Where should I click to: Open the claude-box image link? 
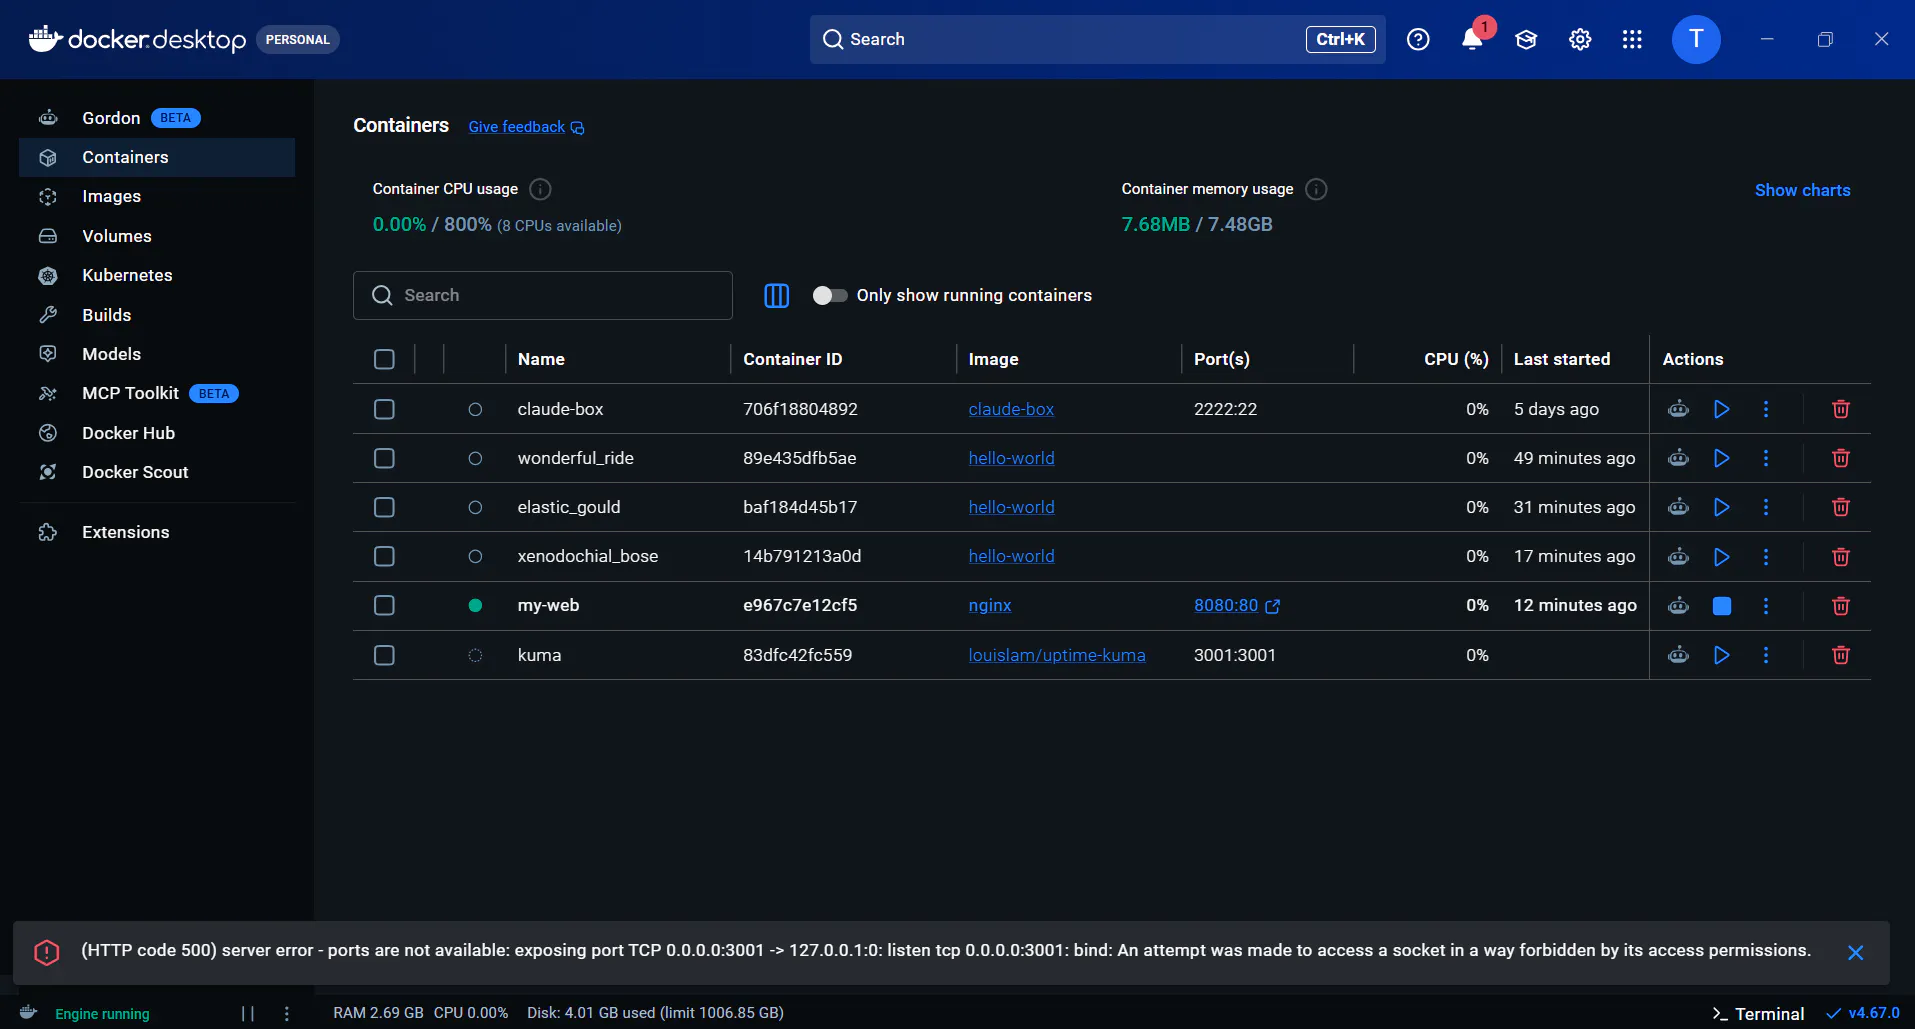point(1011,409)
